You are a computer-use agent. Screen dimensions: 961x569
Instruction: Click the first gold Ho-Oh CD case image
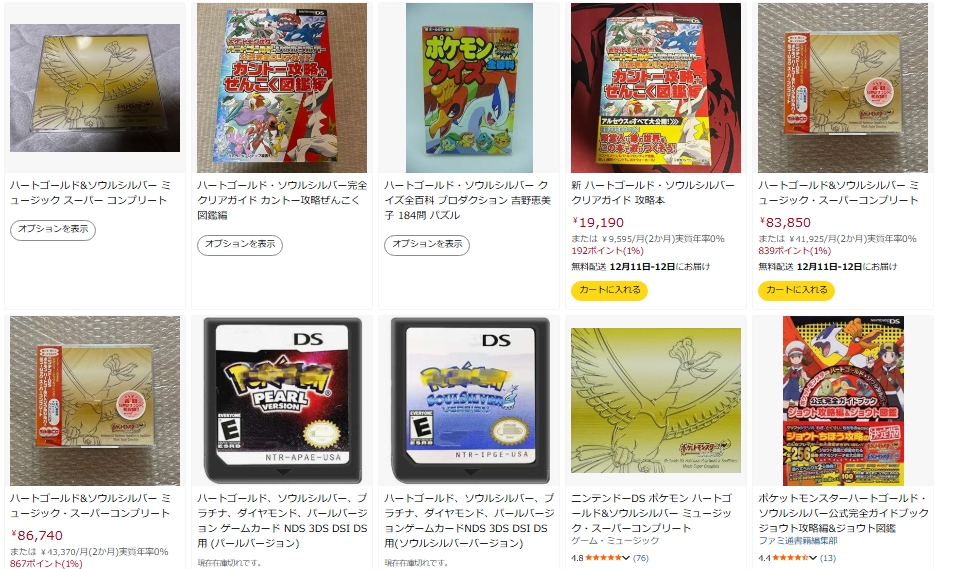(x=95, y=88)
